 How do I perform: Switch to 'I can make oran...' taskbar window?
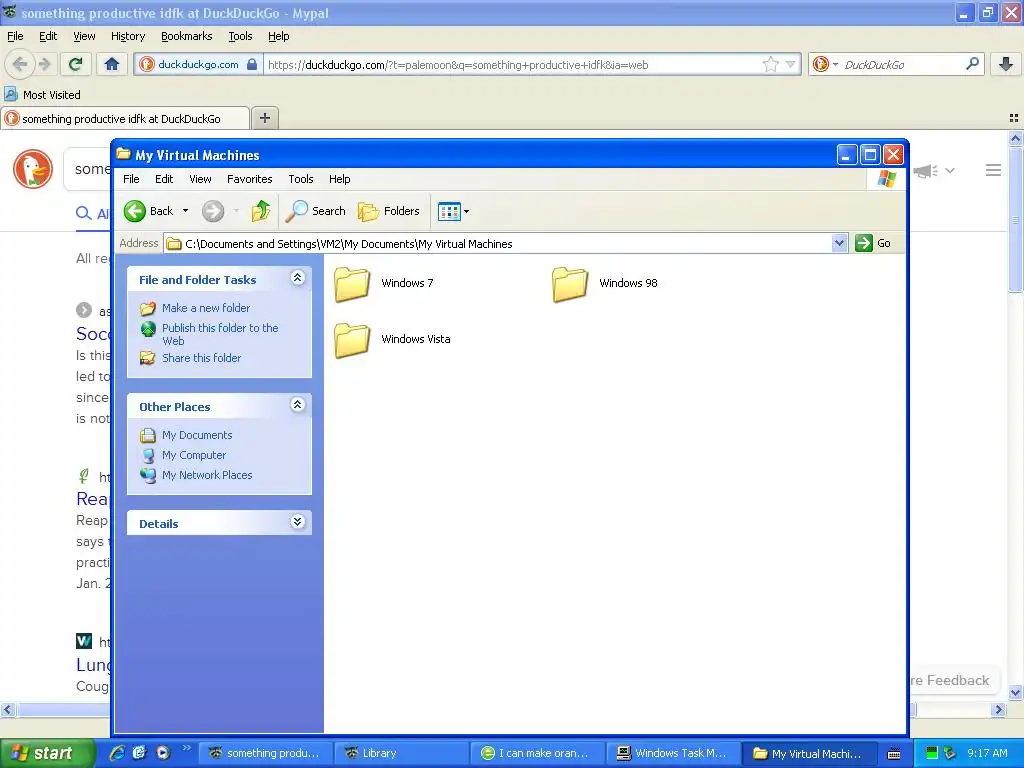pos(537,753)
